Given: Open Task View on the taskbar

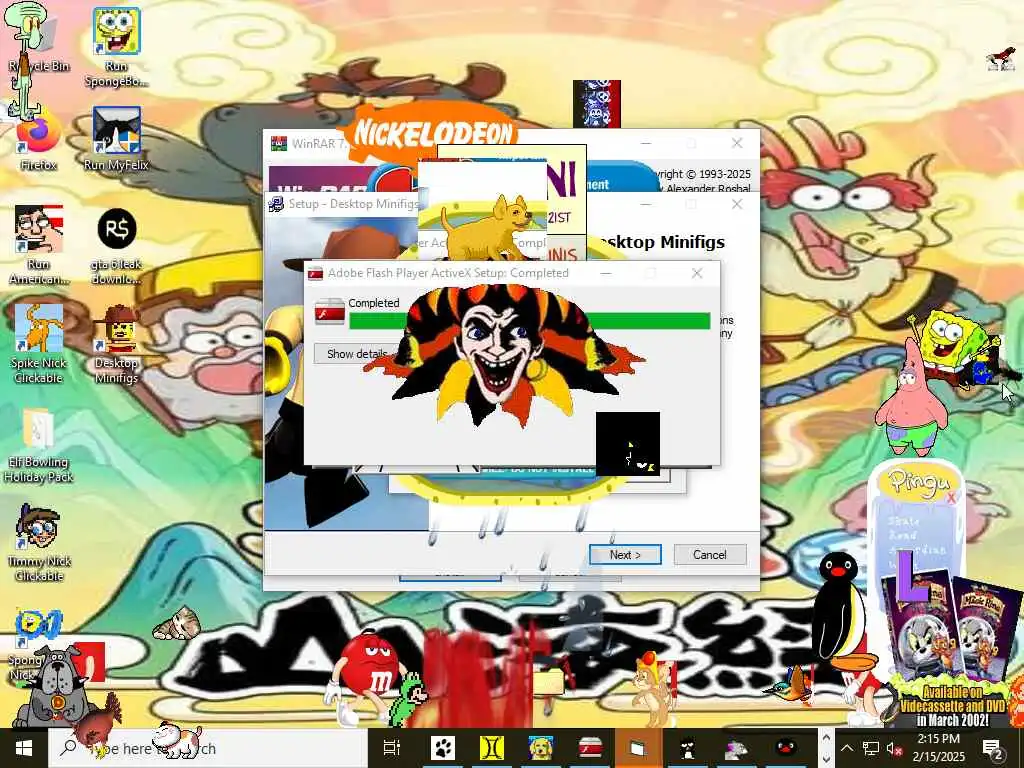Looking at the screenshot, I should 391,748.
